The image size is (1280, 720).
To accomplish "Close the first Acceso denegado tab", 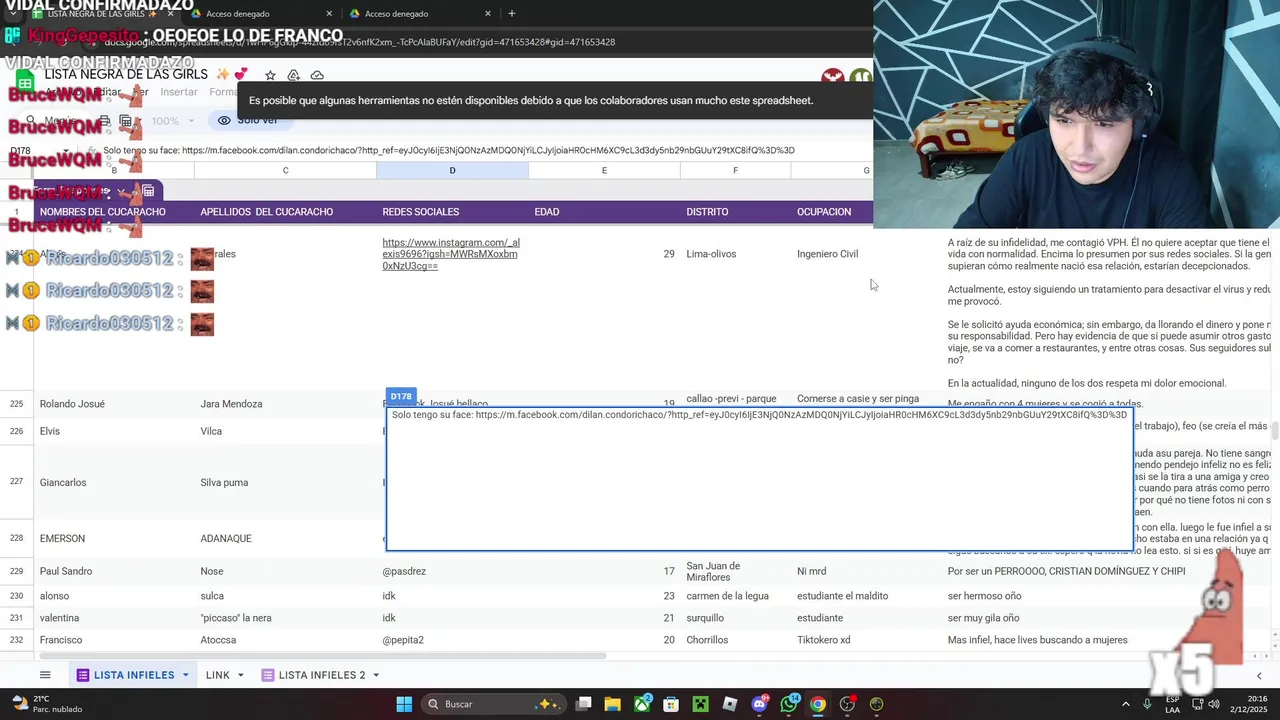I will [x=329, y=13].
